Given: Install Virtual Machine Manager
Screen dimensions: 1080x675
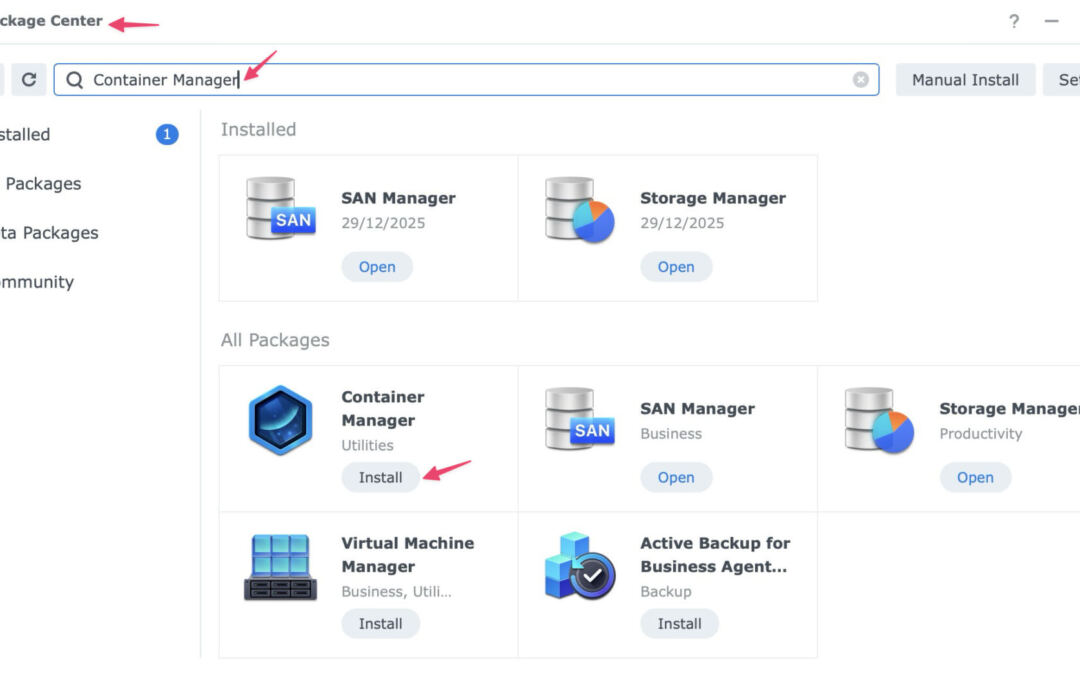Looking at the screenshot, I should [x=380, y=624].
